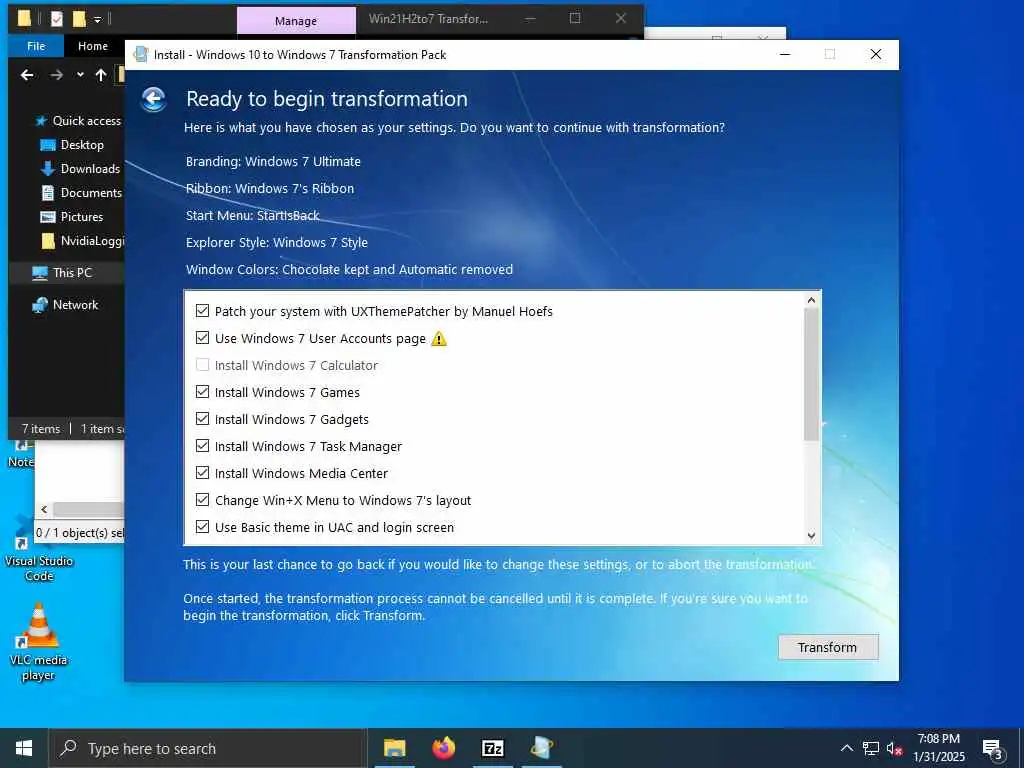Click the taskbar clock showing 7:08 PM
Screen dimensions: 1024x768
[938, 748]
